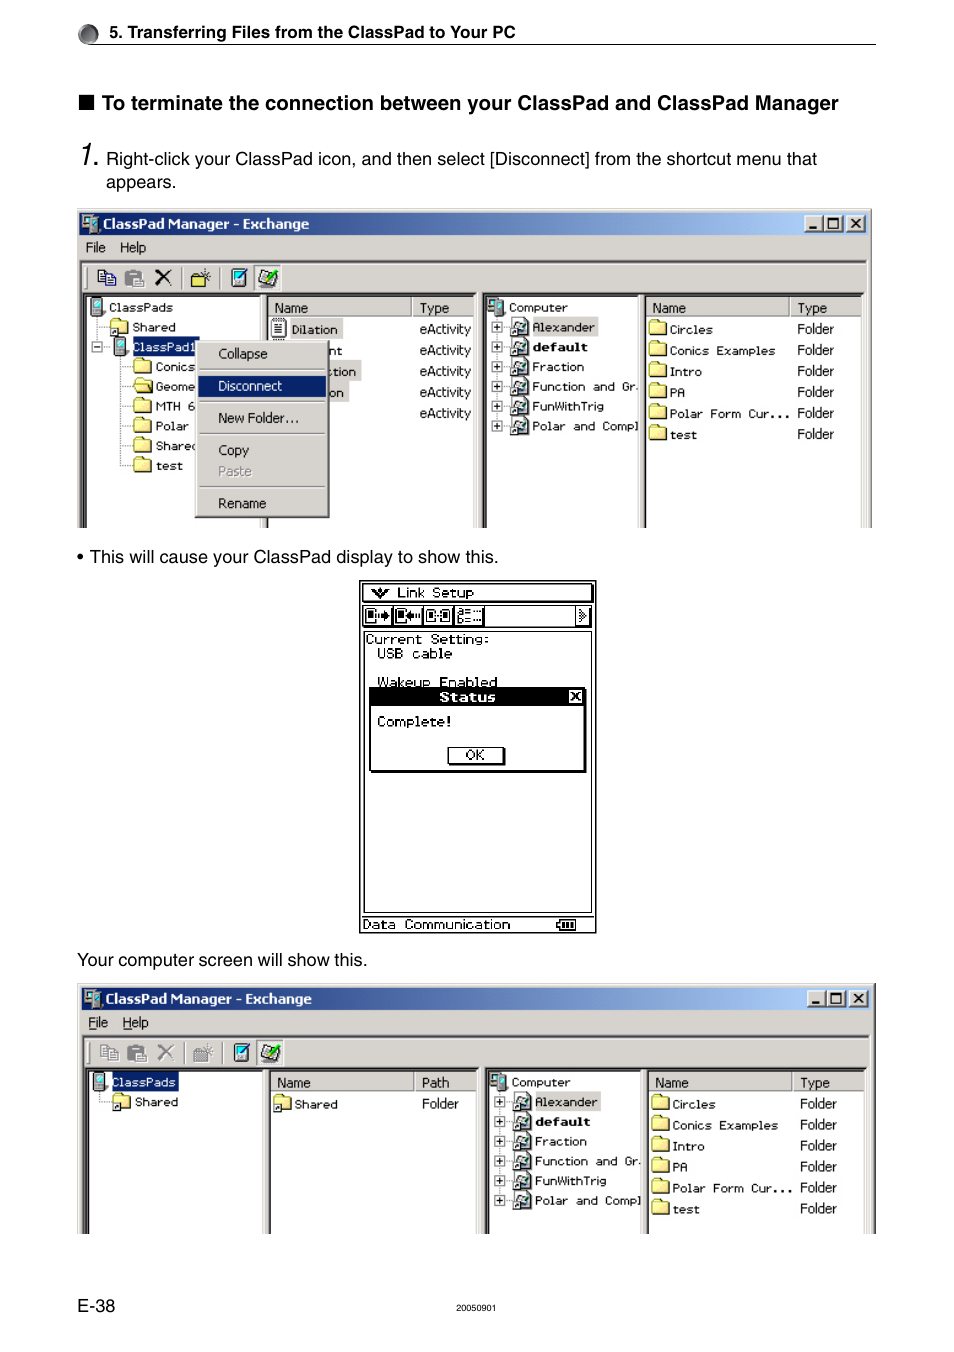Close the Status dialog with its X
The height and width of the screenshot is (1352, 954).
click(575, 697)
